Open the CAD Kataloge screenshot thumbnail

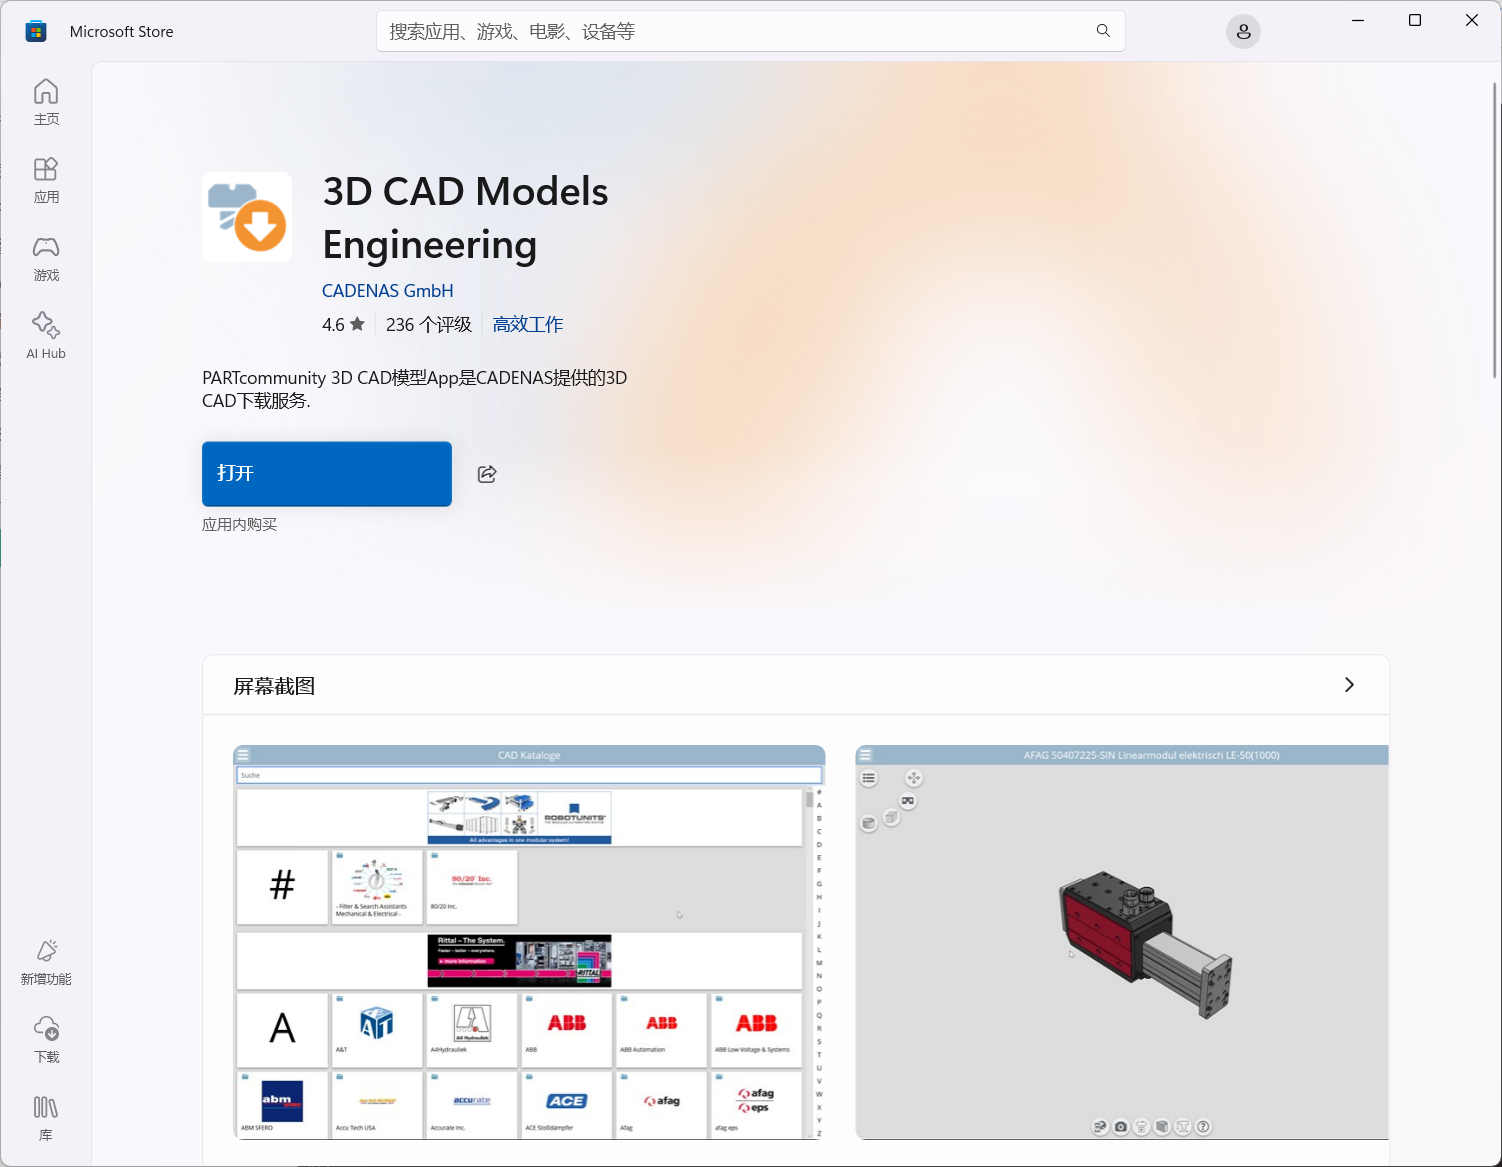click(529, 942)
